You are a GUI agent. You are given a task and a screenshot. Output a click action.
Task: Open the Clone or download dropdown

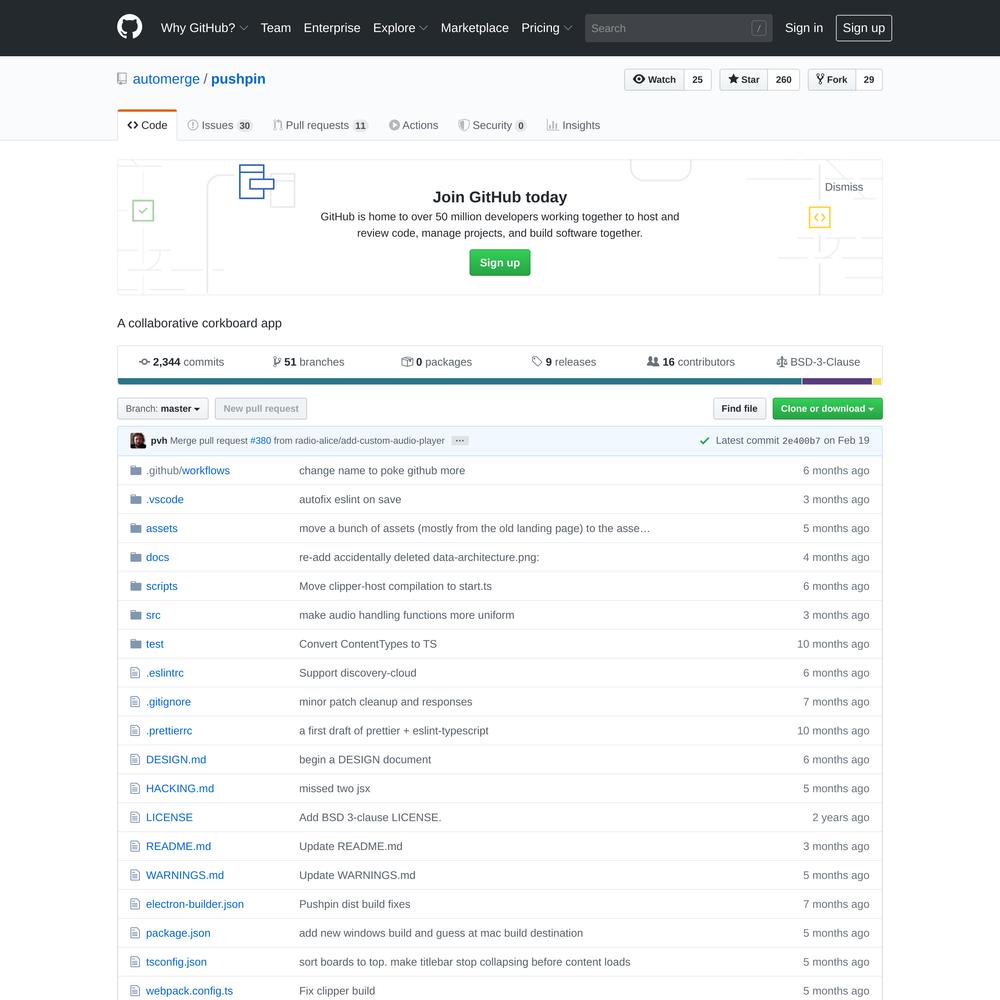click(x=827, y=409)
